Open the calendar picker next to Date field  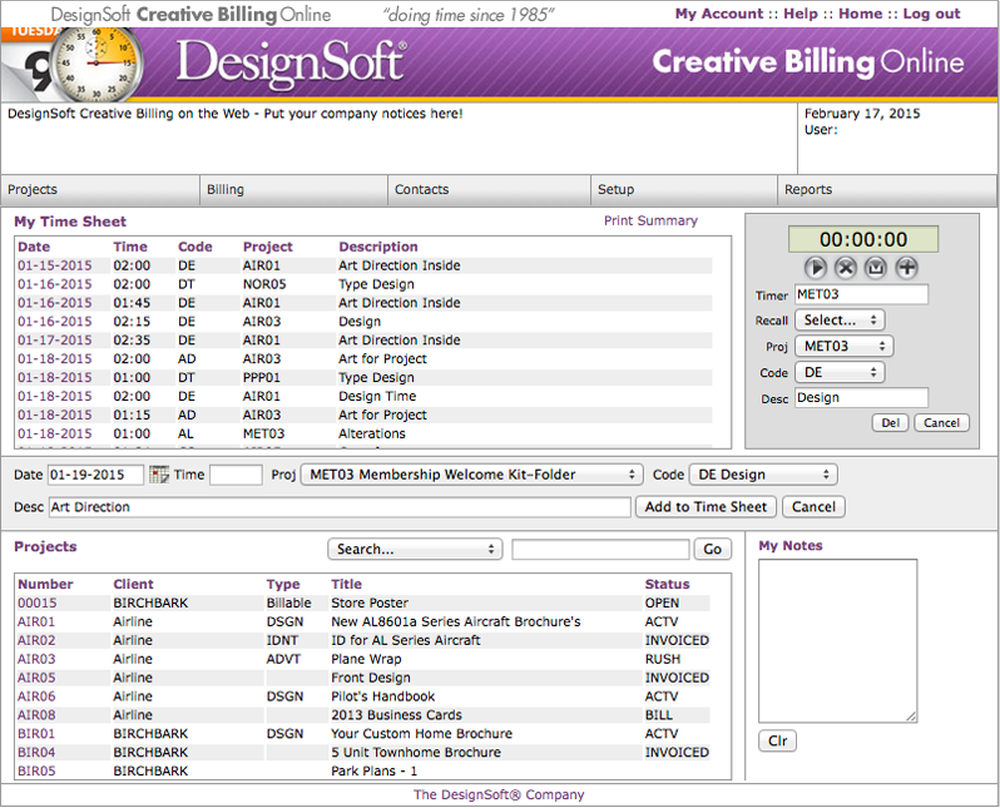point(159,474)
